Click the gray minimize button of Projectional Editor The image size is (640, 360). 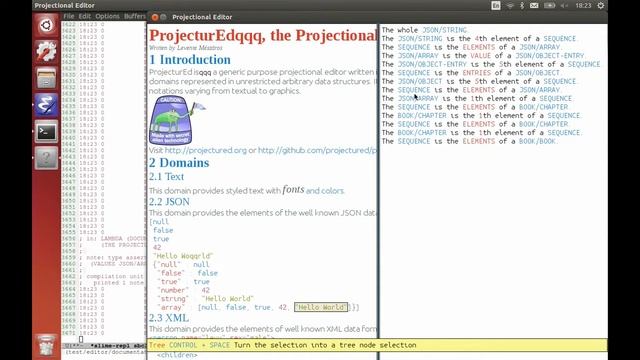163,17
